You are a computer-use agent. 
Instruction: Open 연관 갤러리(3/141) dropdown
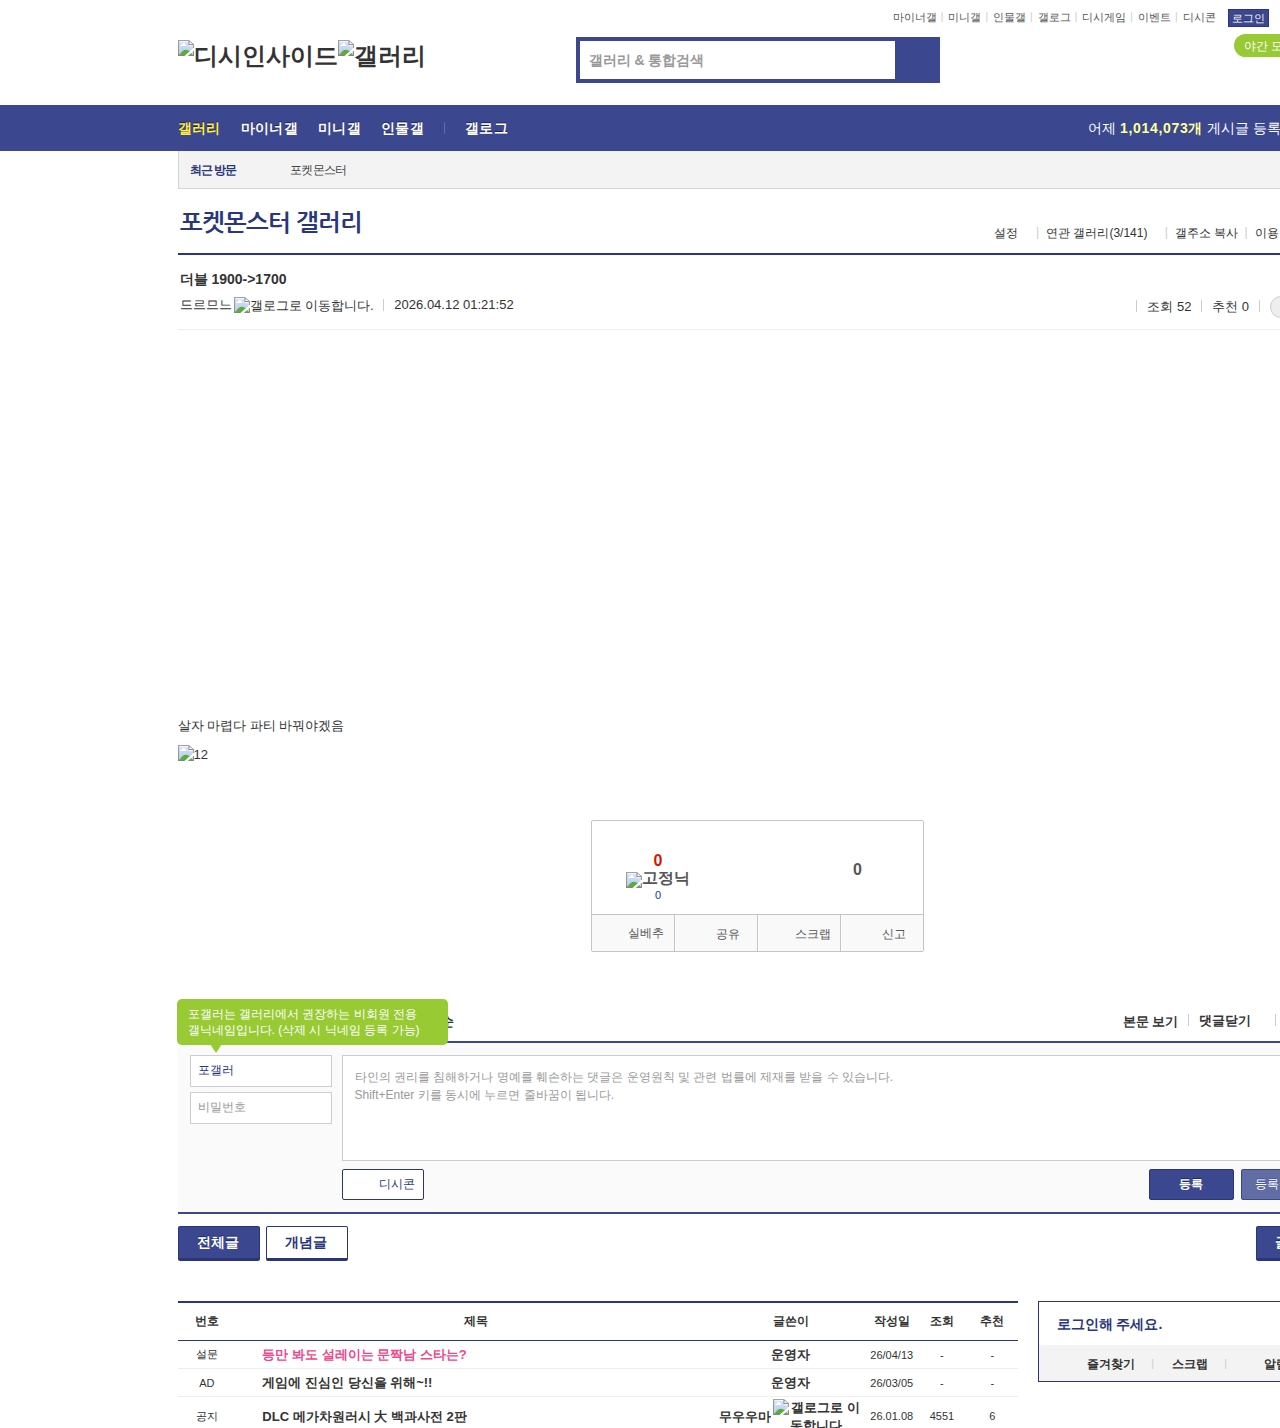pyautogui.click(x=1096, y=233)
